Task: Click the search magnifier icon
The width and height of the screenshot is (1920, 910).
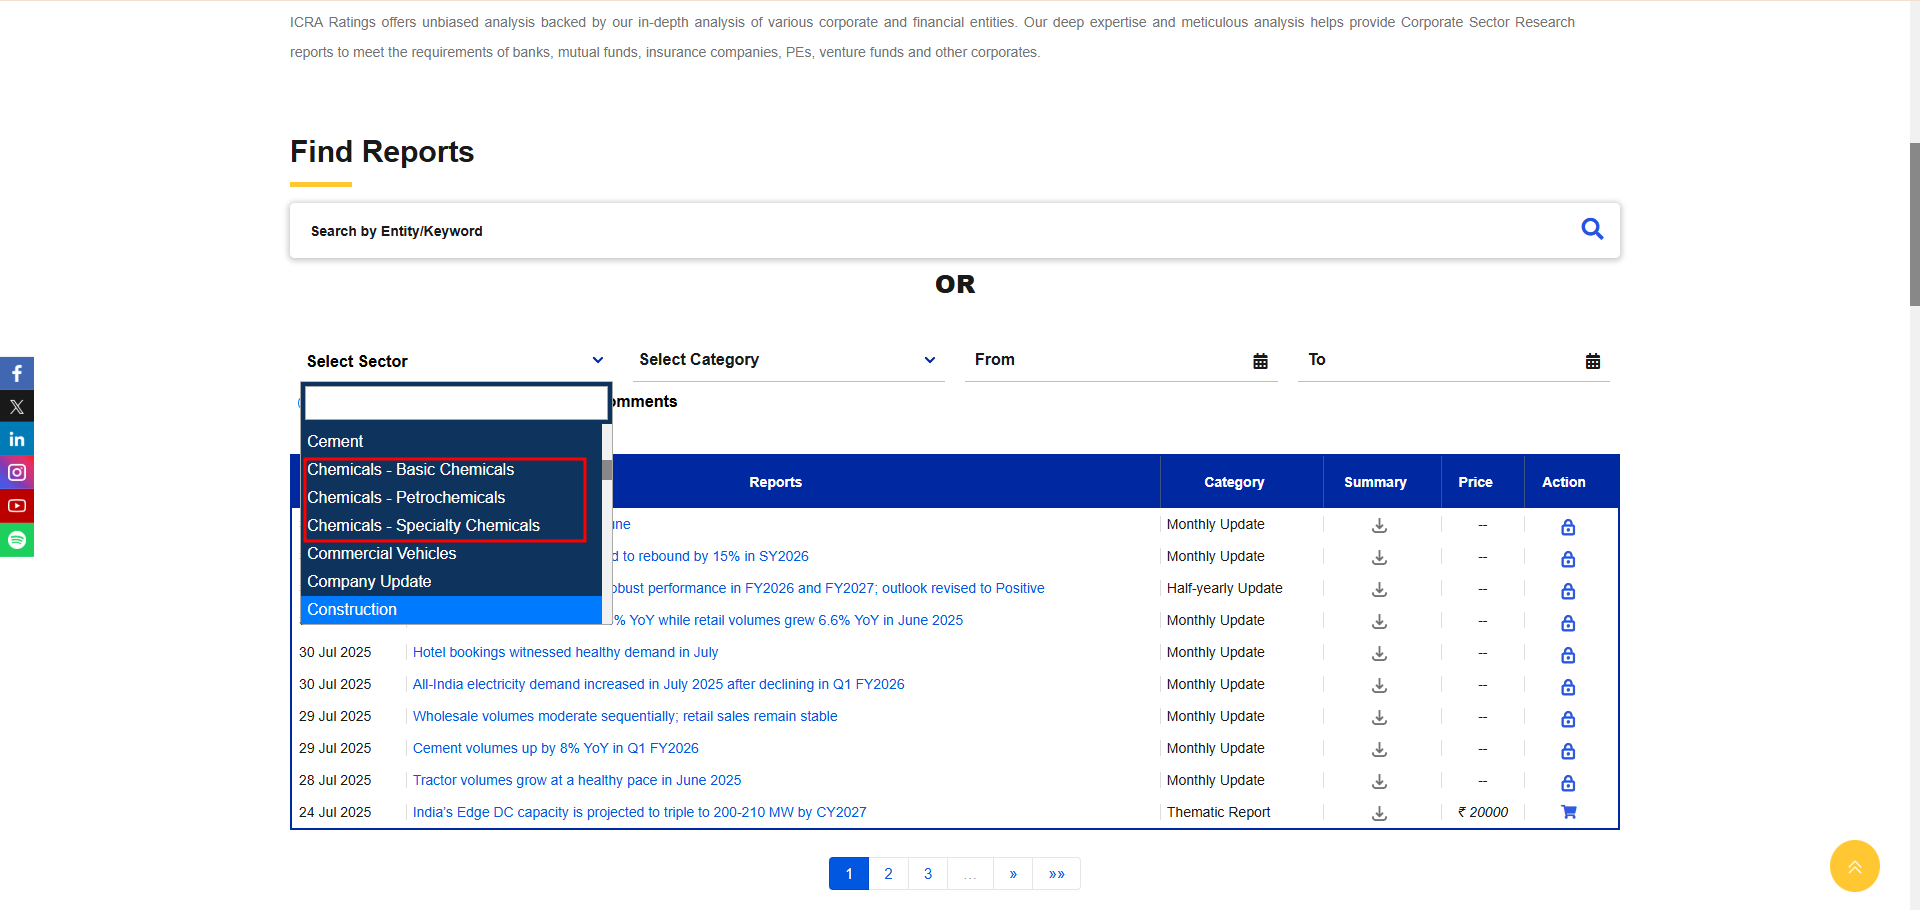Action: pos(1592,230)
